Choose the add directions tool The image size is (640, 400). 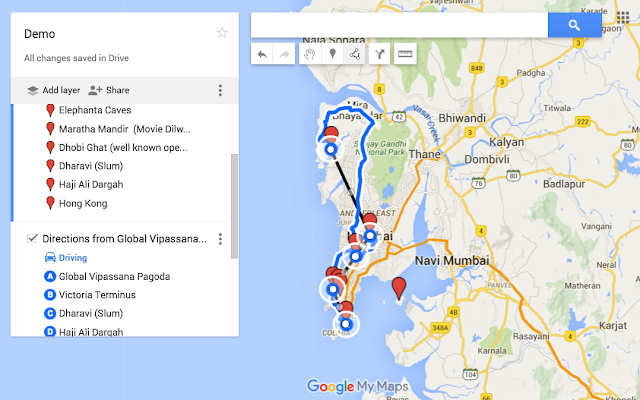380,54
